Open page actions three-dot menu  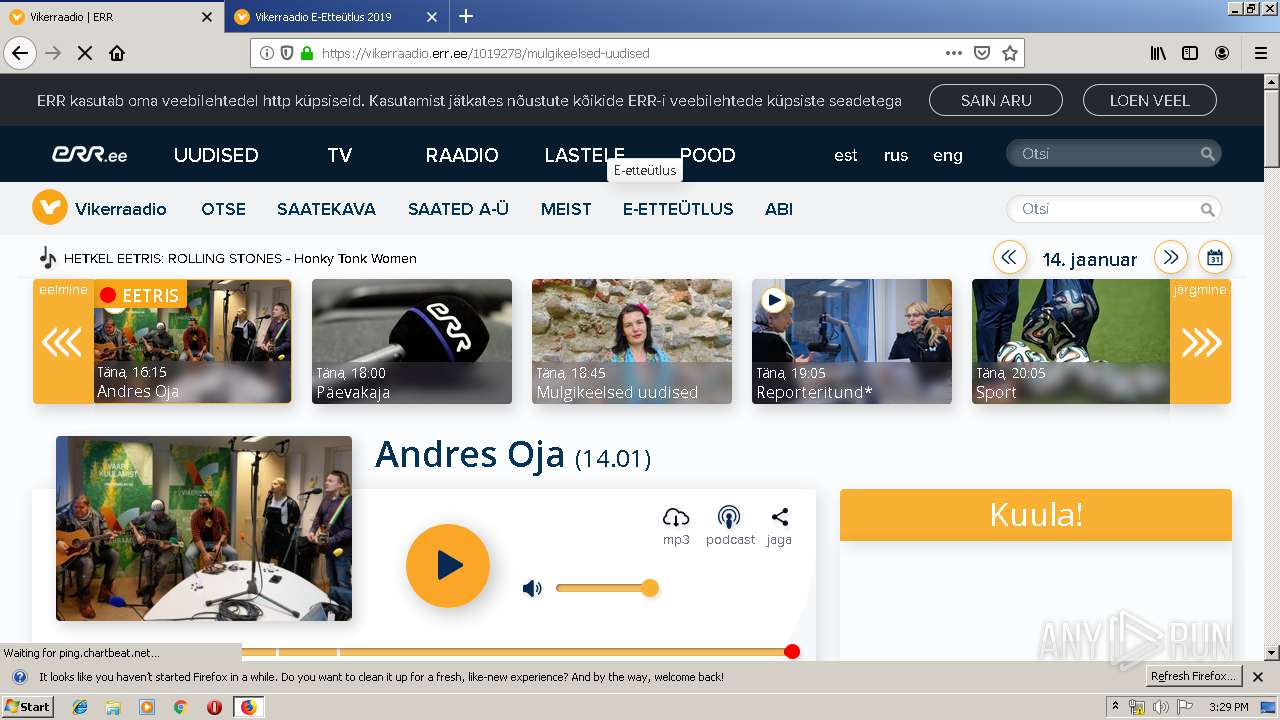[x=954, y=53]
